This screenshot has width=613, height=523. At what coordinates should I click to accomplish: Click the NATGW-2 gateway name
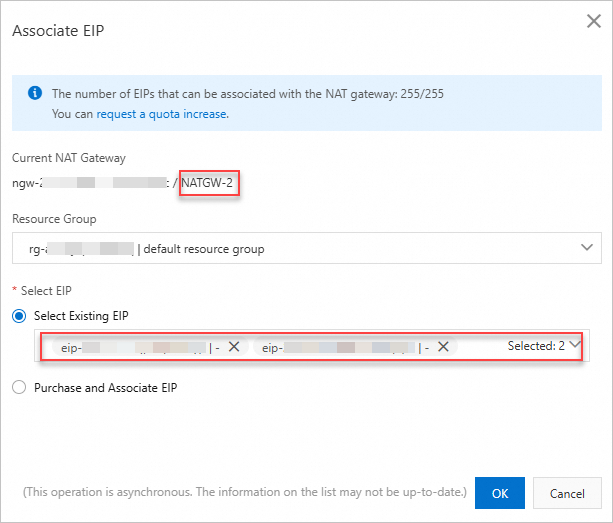click(207, 183)
